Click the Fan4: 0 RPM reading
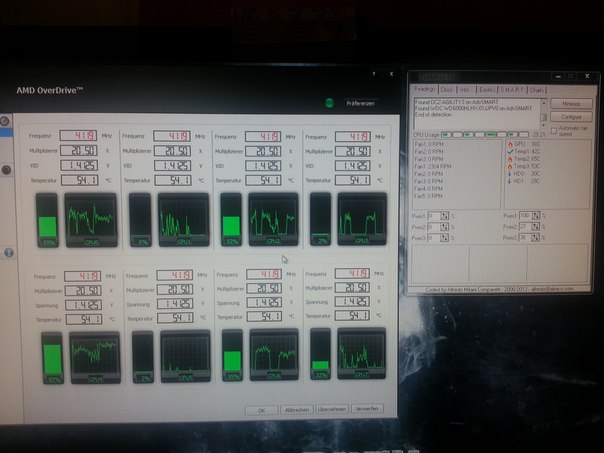Screen dimensions: 604x453 coord(428,189)
